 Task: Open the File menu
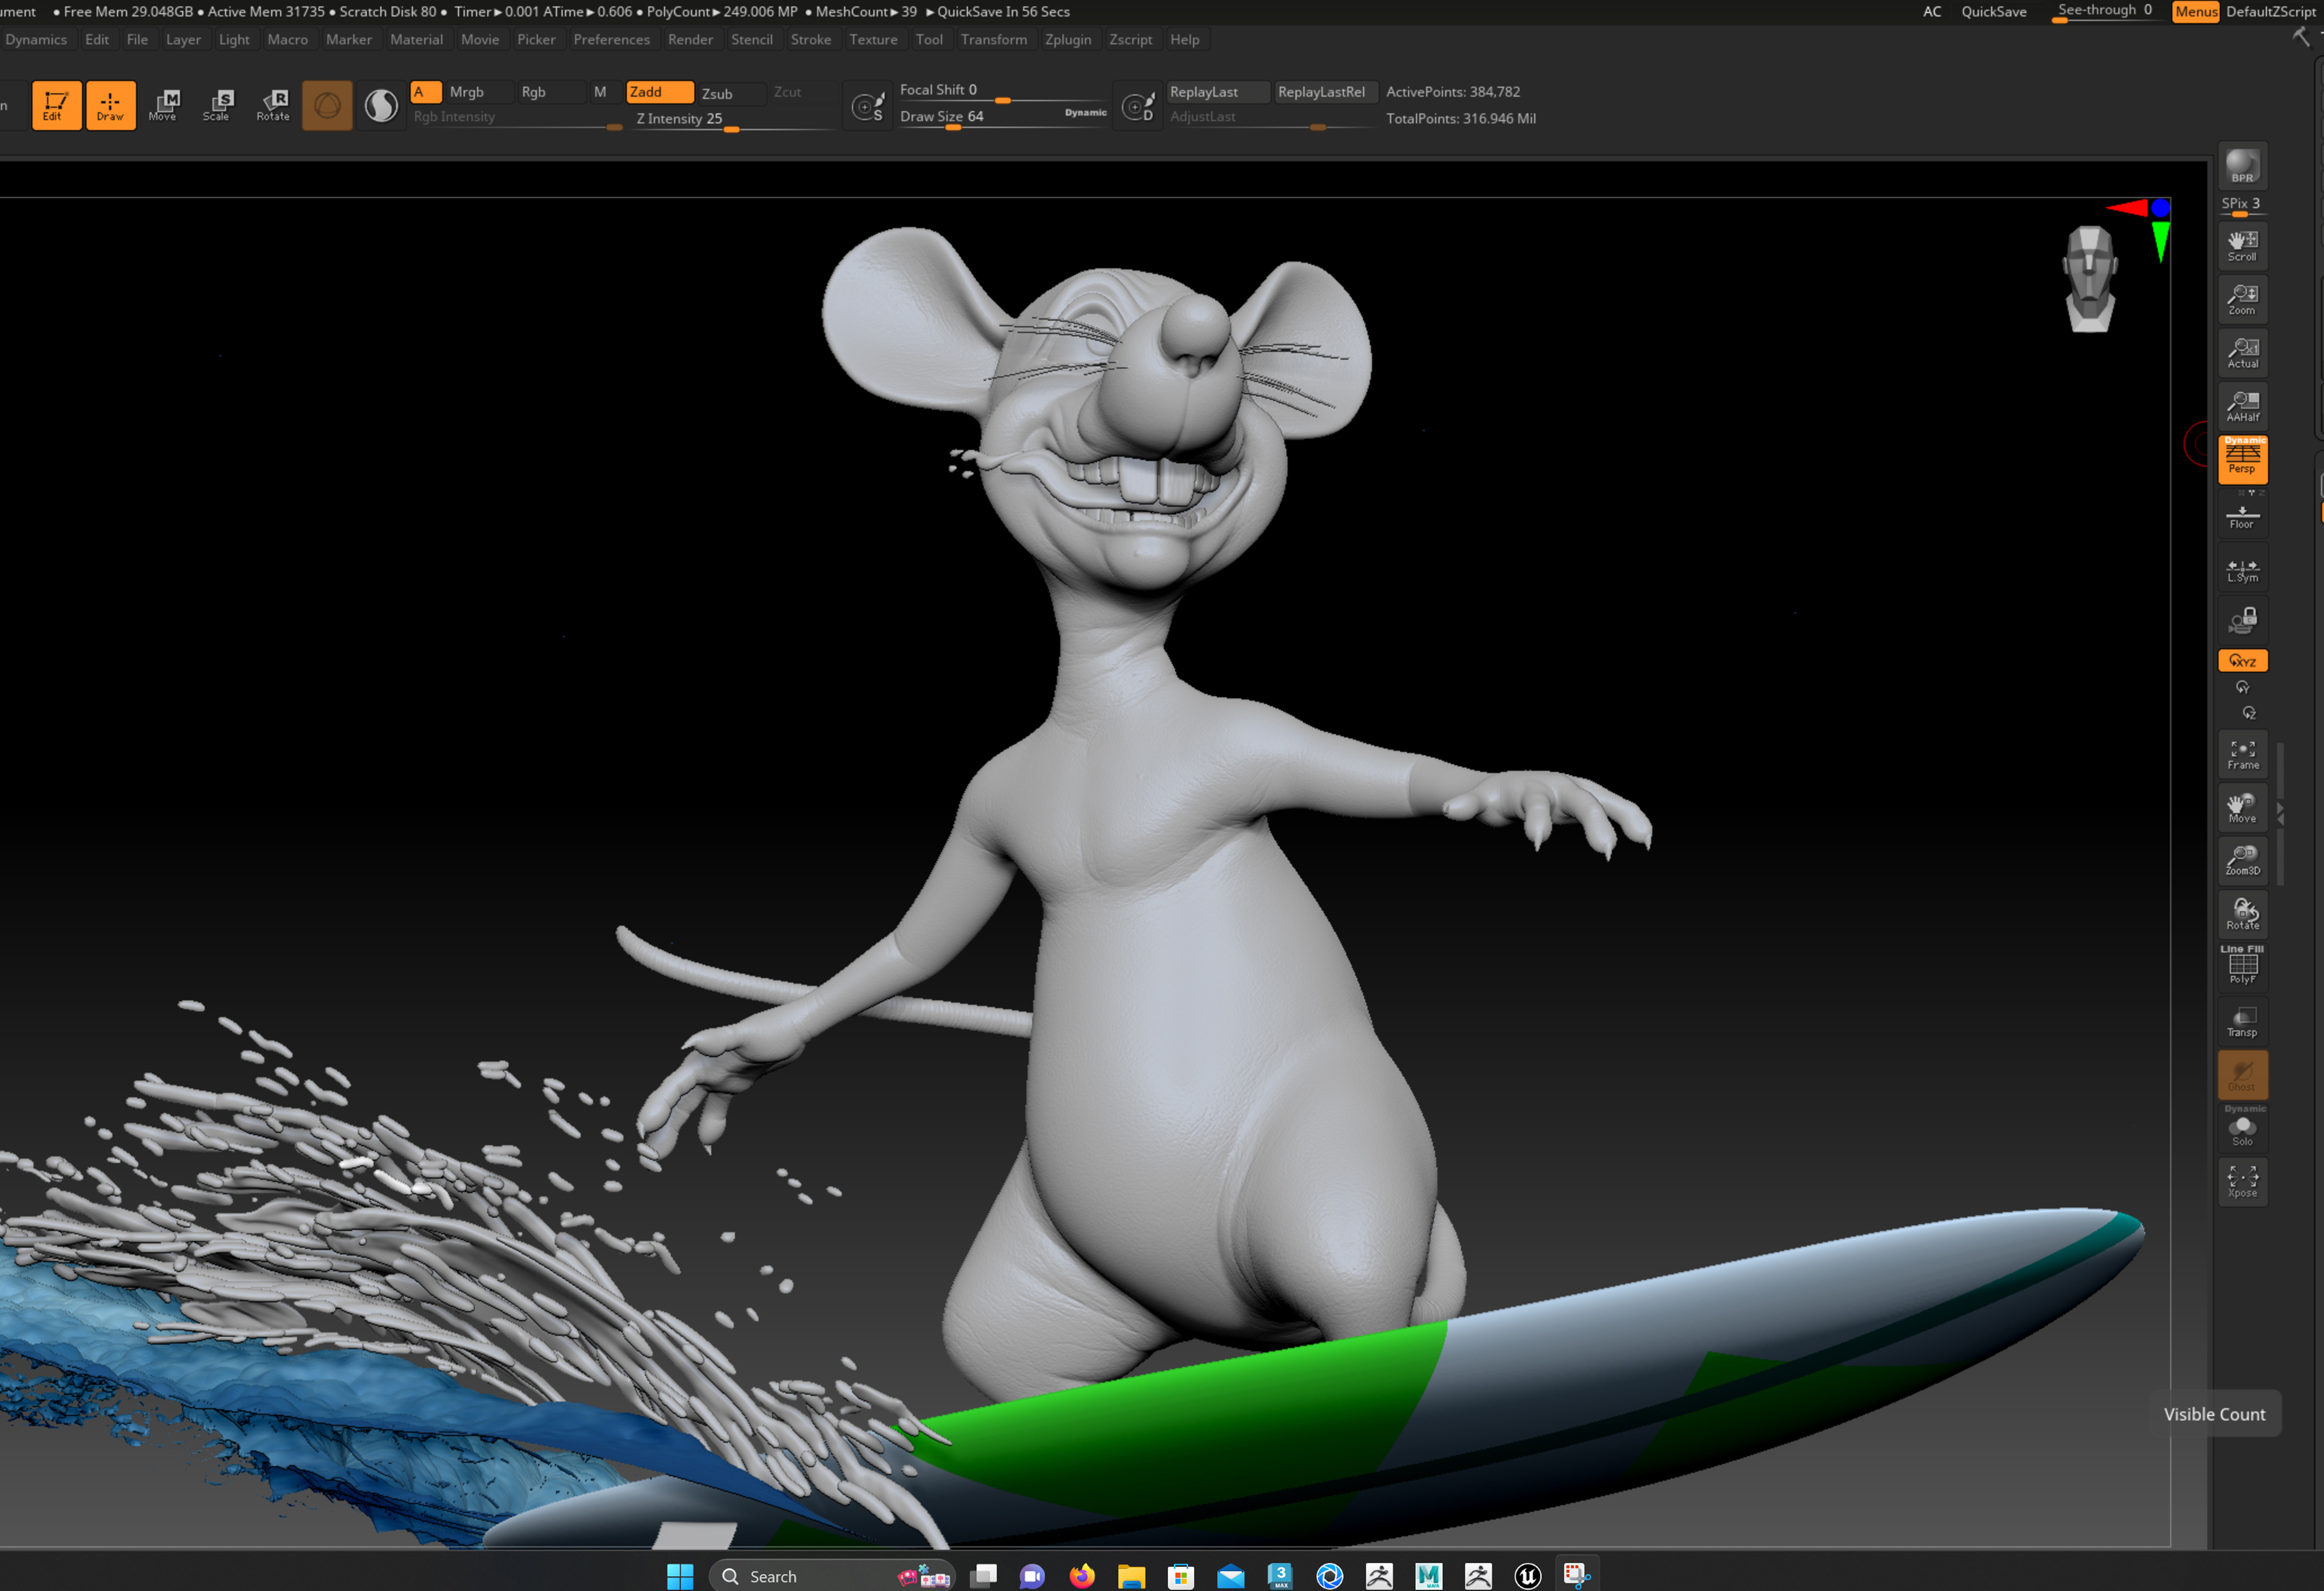(137, 39)
